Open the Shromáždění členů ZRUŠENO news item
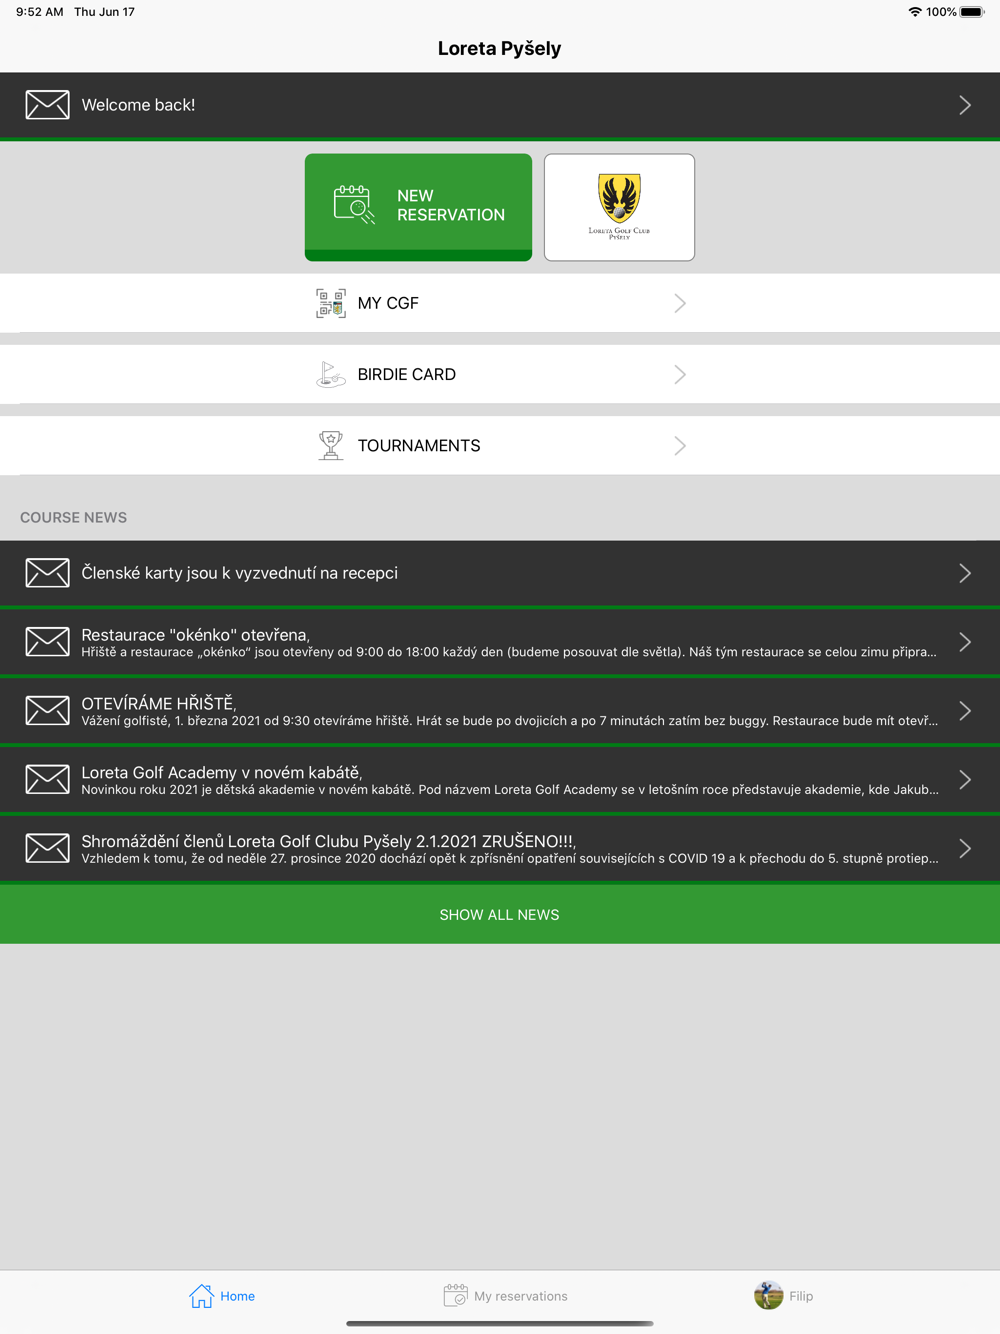The image size is (1000, 1334). [500, 849]
